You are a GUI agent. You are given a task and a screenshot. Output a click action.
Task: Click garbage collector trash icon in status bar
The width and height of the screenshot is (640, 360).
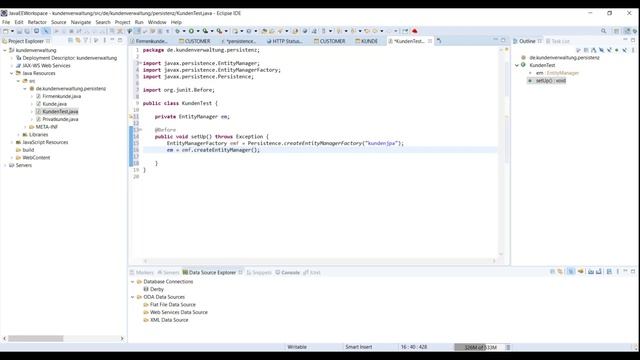(x=508, y=347)
